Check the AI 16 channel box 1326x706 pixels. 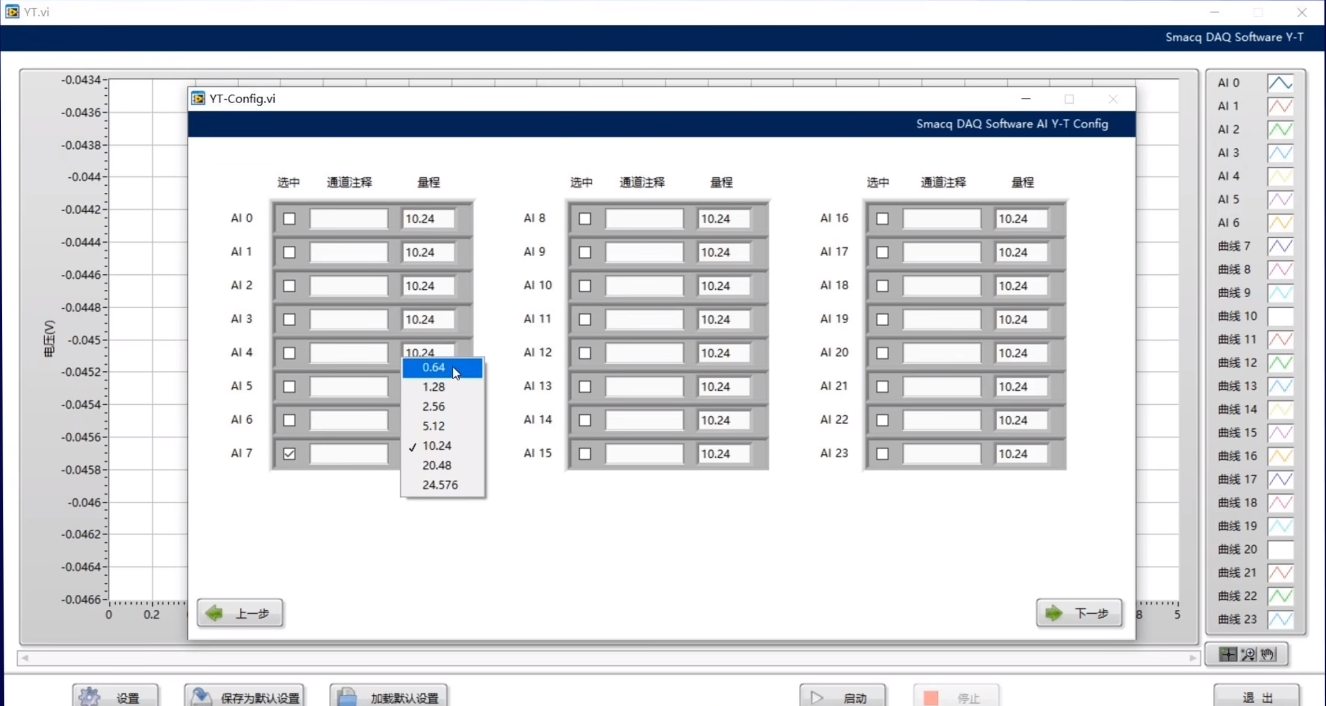882,219
